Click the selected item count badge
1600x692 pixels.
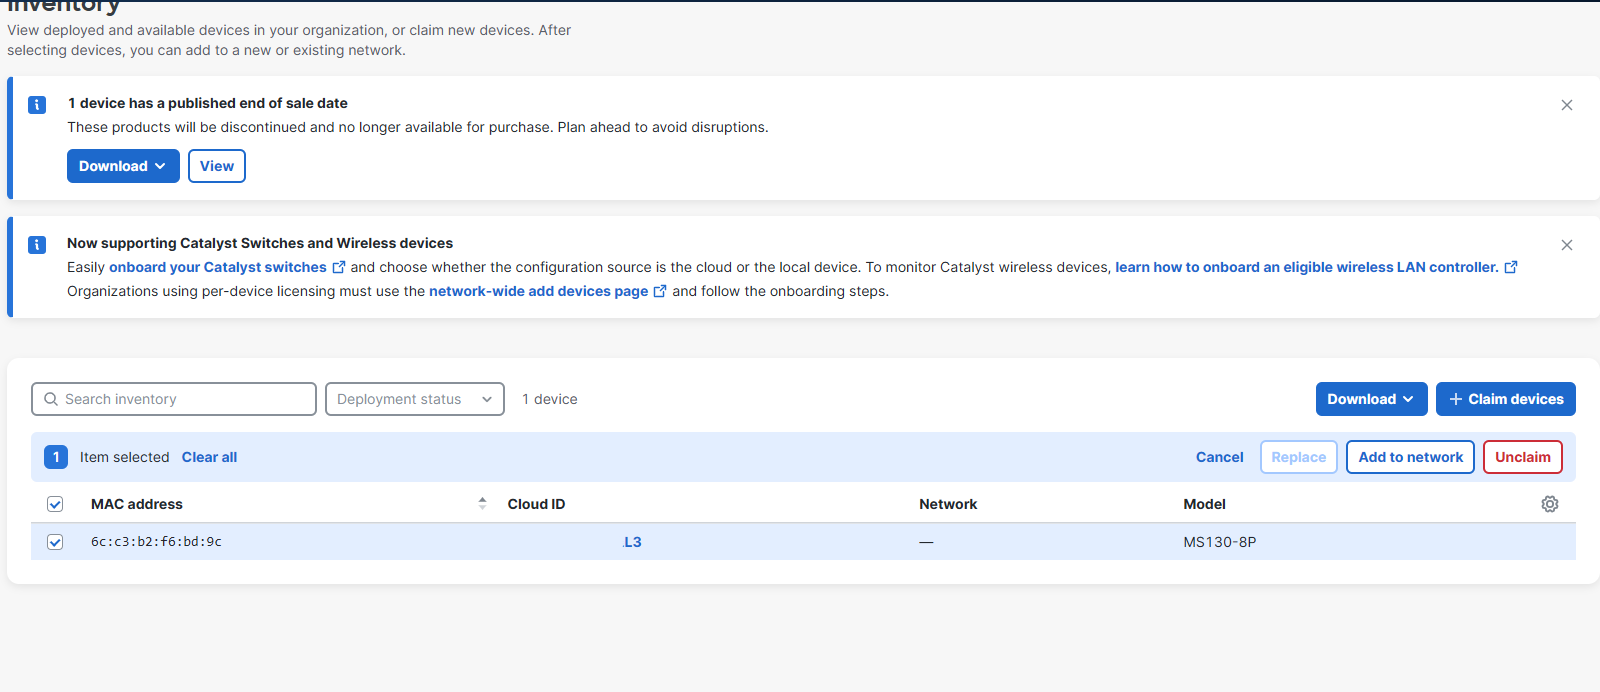click(56, 457)
